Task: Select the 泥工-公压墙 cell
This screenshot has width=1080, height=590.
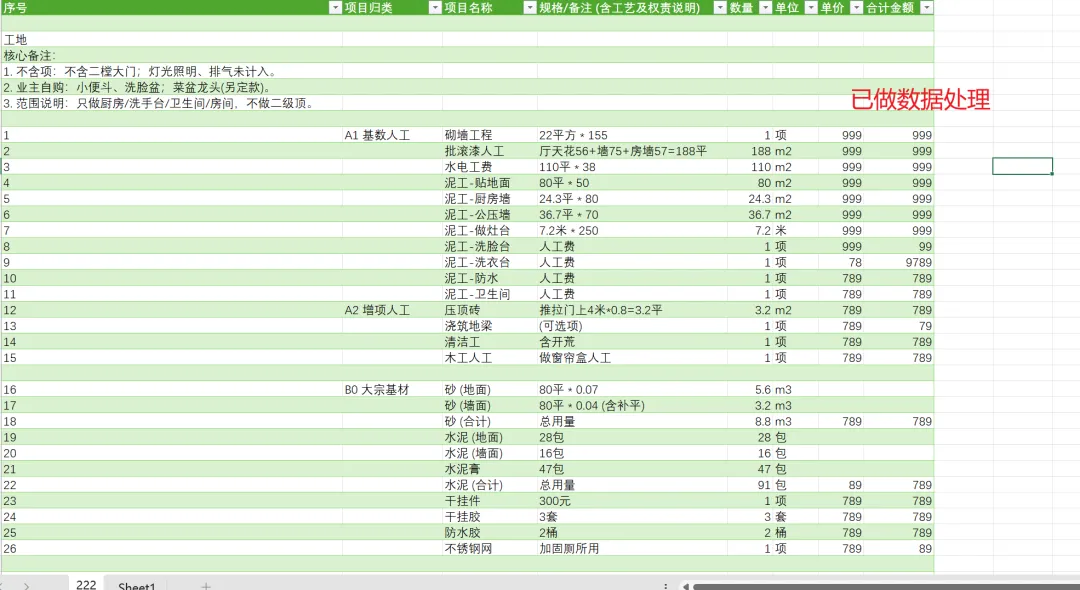Action: [490, 215]
